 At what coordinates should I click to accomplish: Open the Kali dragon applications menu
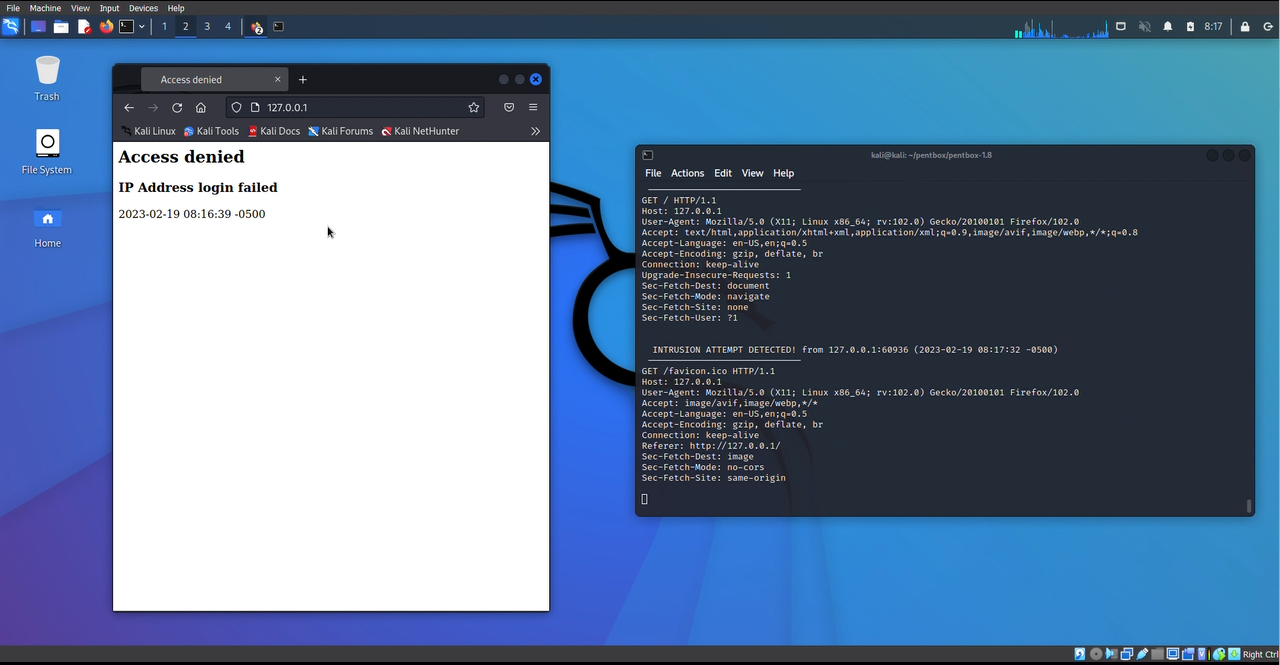click(11, 27)
